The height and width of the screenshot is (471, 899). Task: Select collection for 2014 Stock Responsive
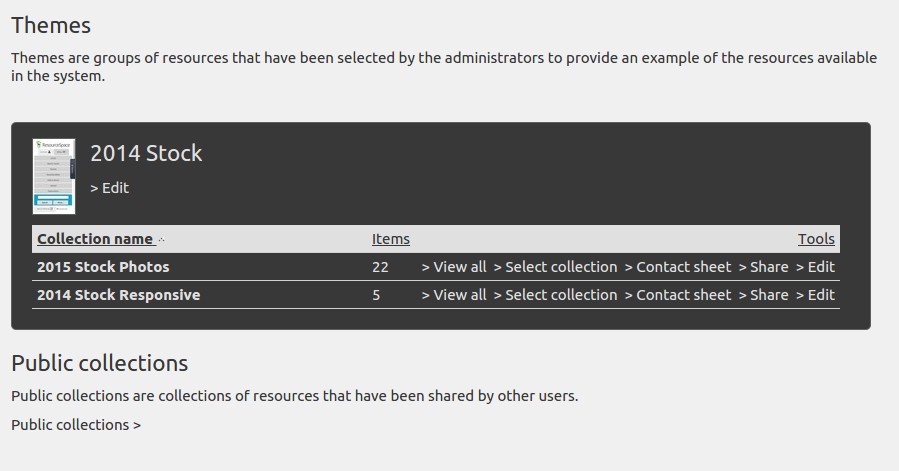tap(555, 295)
